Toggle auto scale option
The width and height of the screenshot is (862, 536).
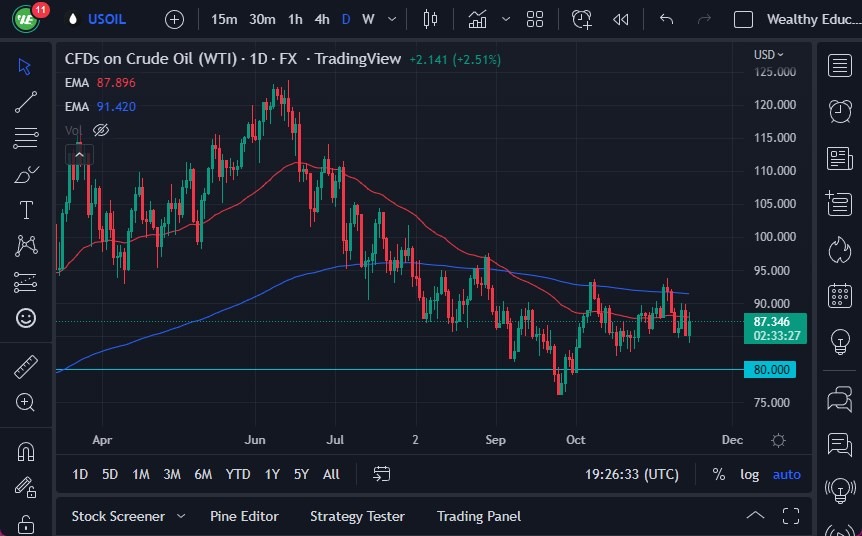coord(787,474)
